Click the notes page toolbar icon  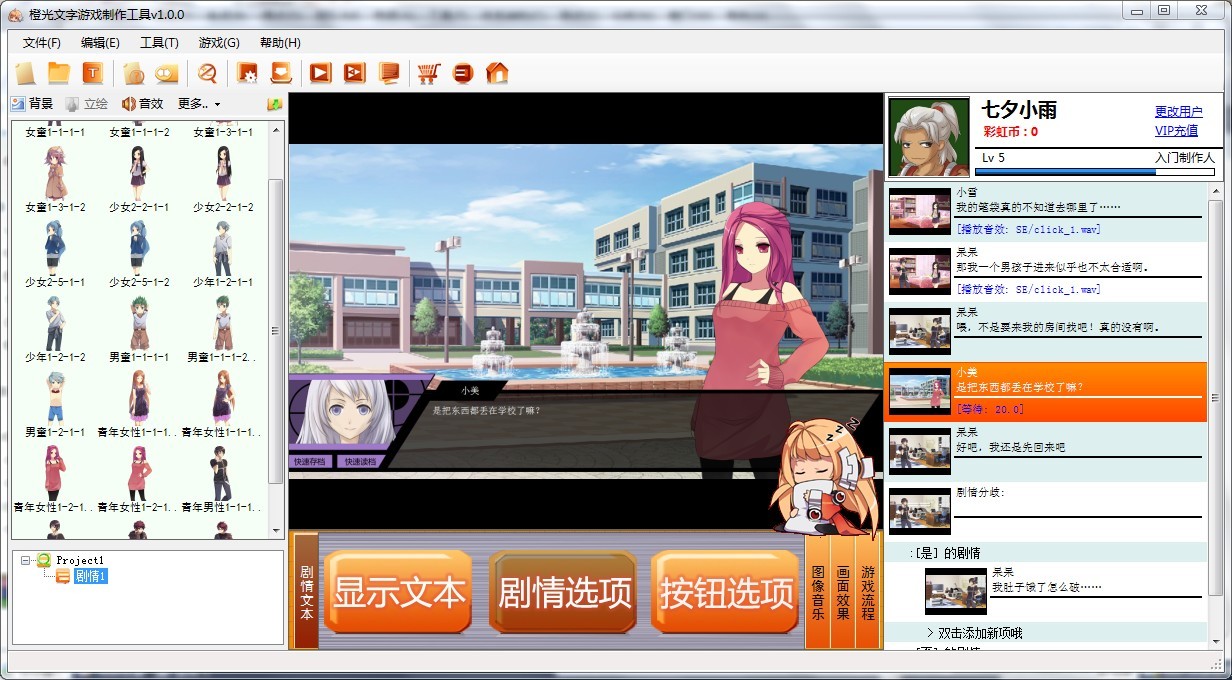tap(389, 73)
